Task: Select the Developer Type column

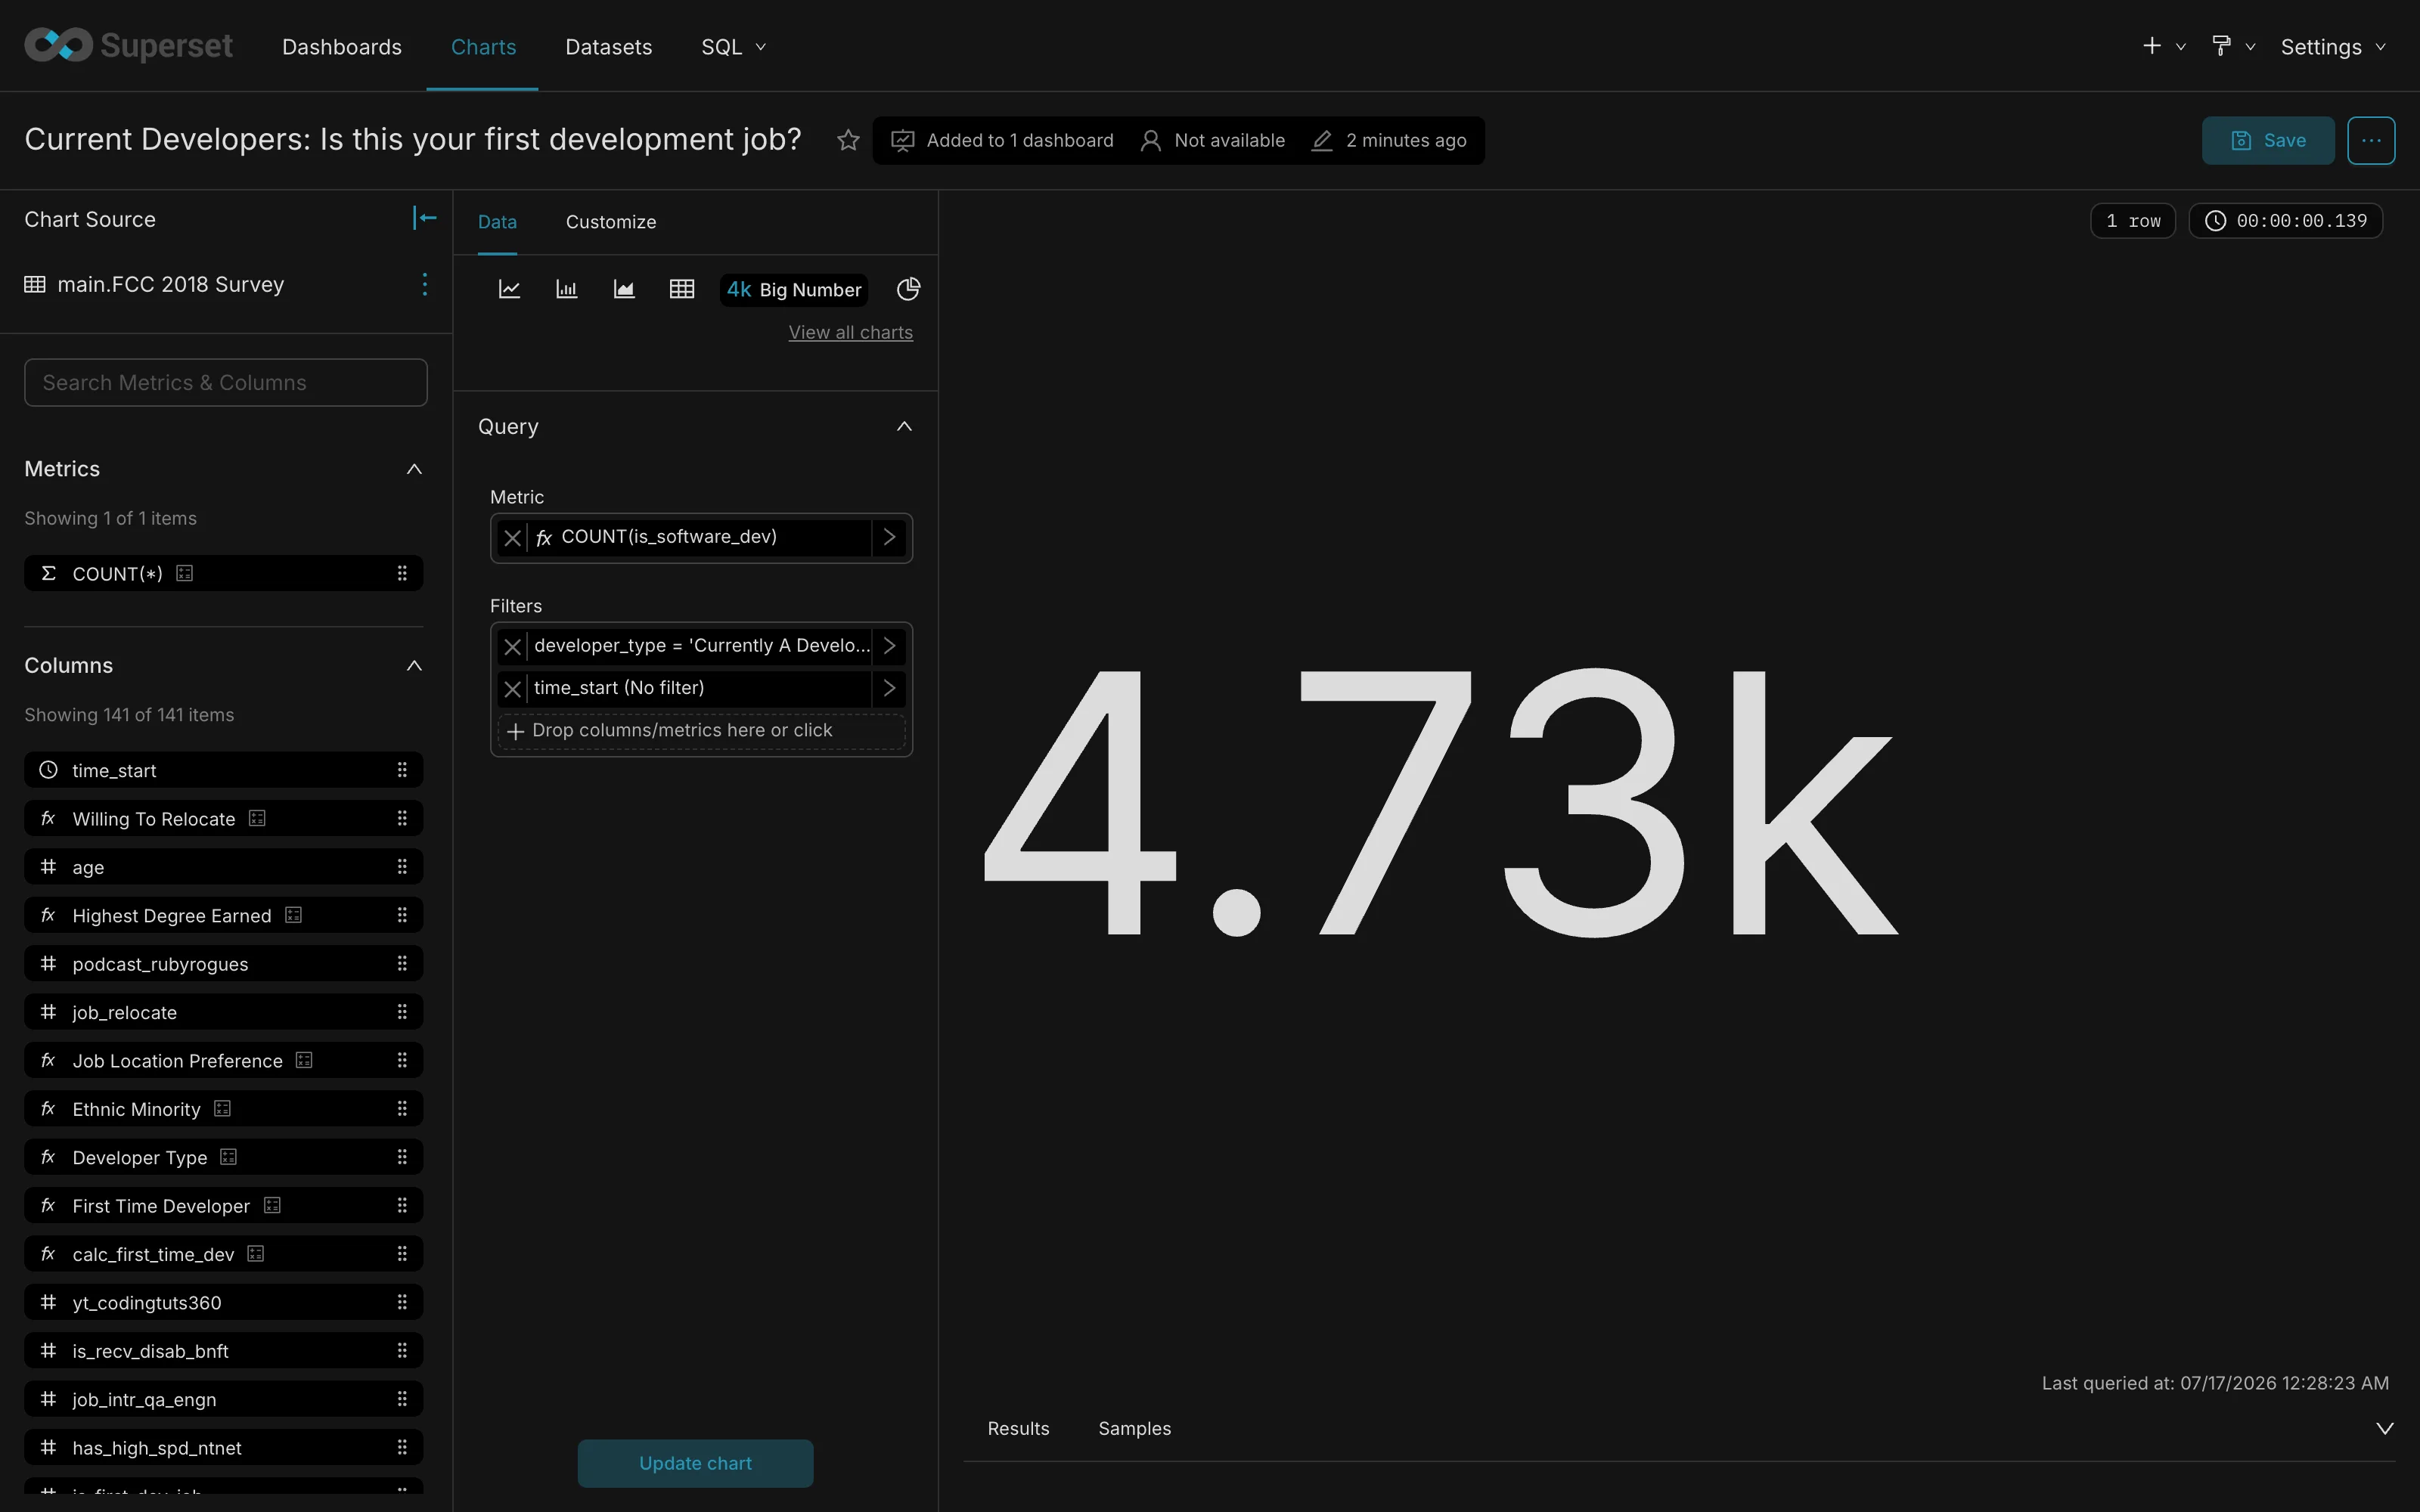Action: tap(224, 1157)
